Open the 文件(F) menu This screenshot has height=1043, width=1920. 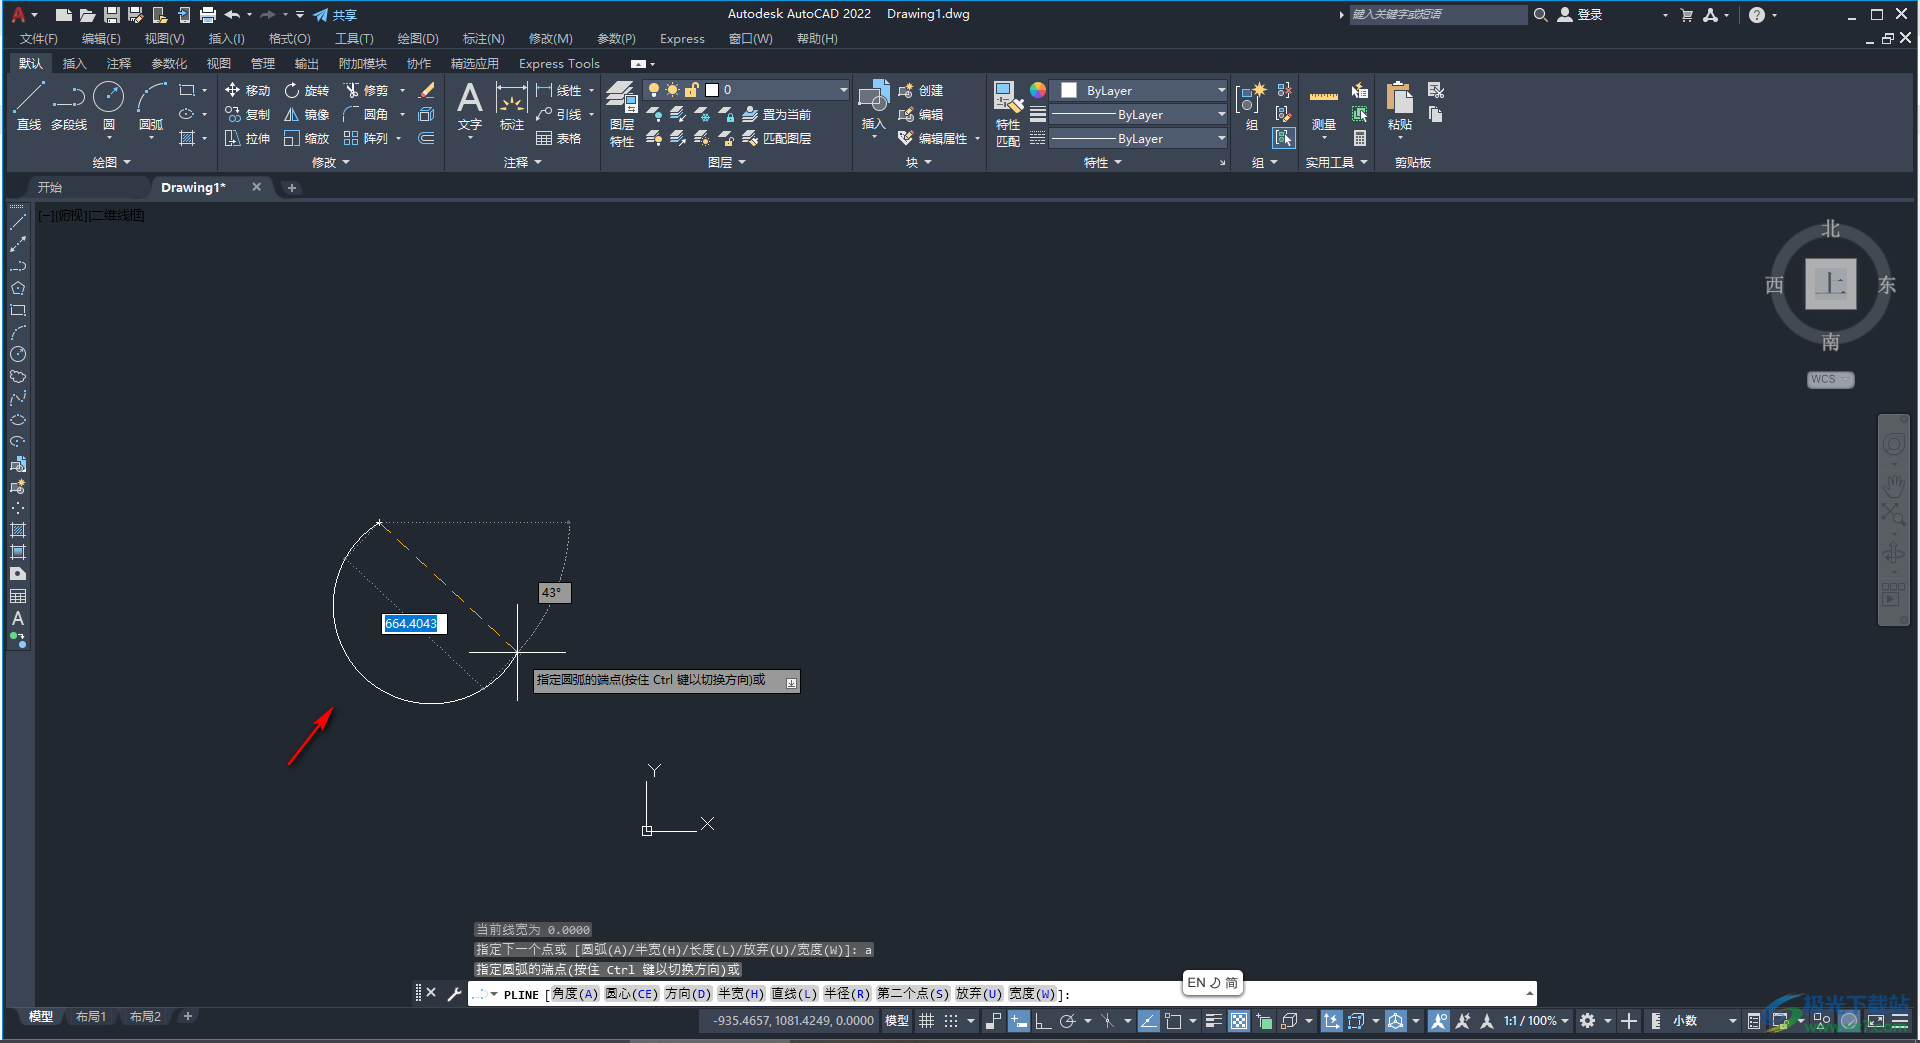[x=39, y=39]
